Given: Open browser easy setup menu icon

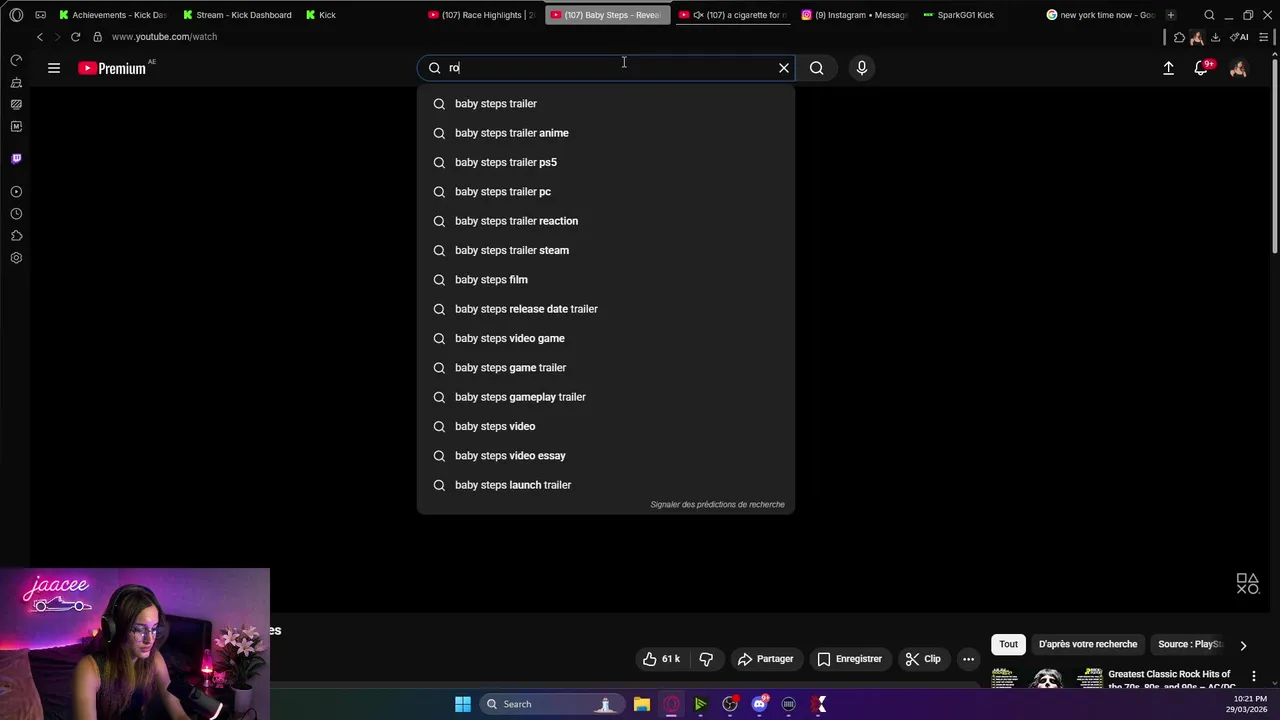Looking at the screenshot, I should (x=1264, y=37).
